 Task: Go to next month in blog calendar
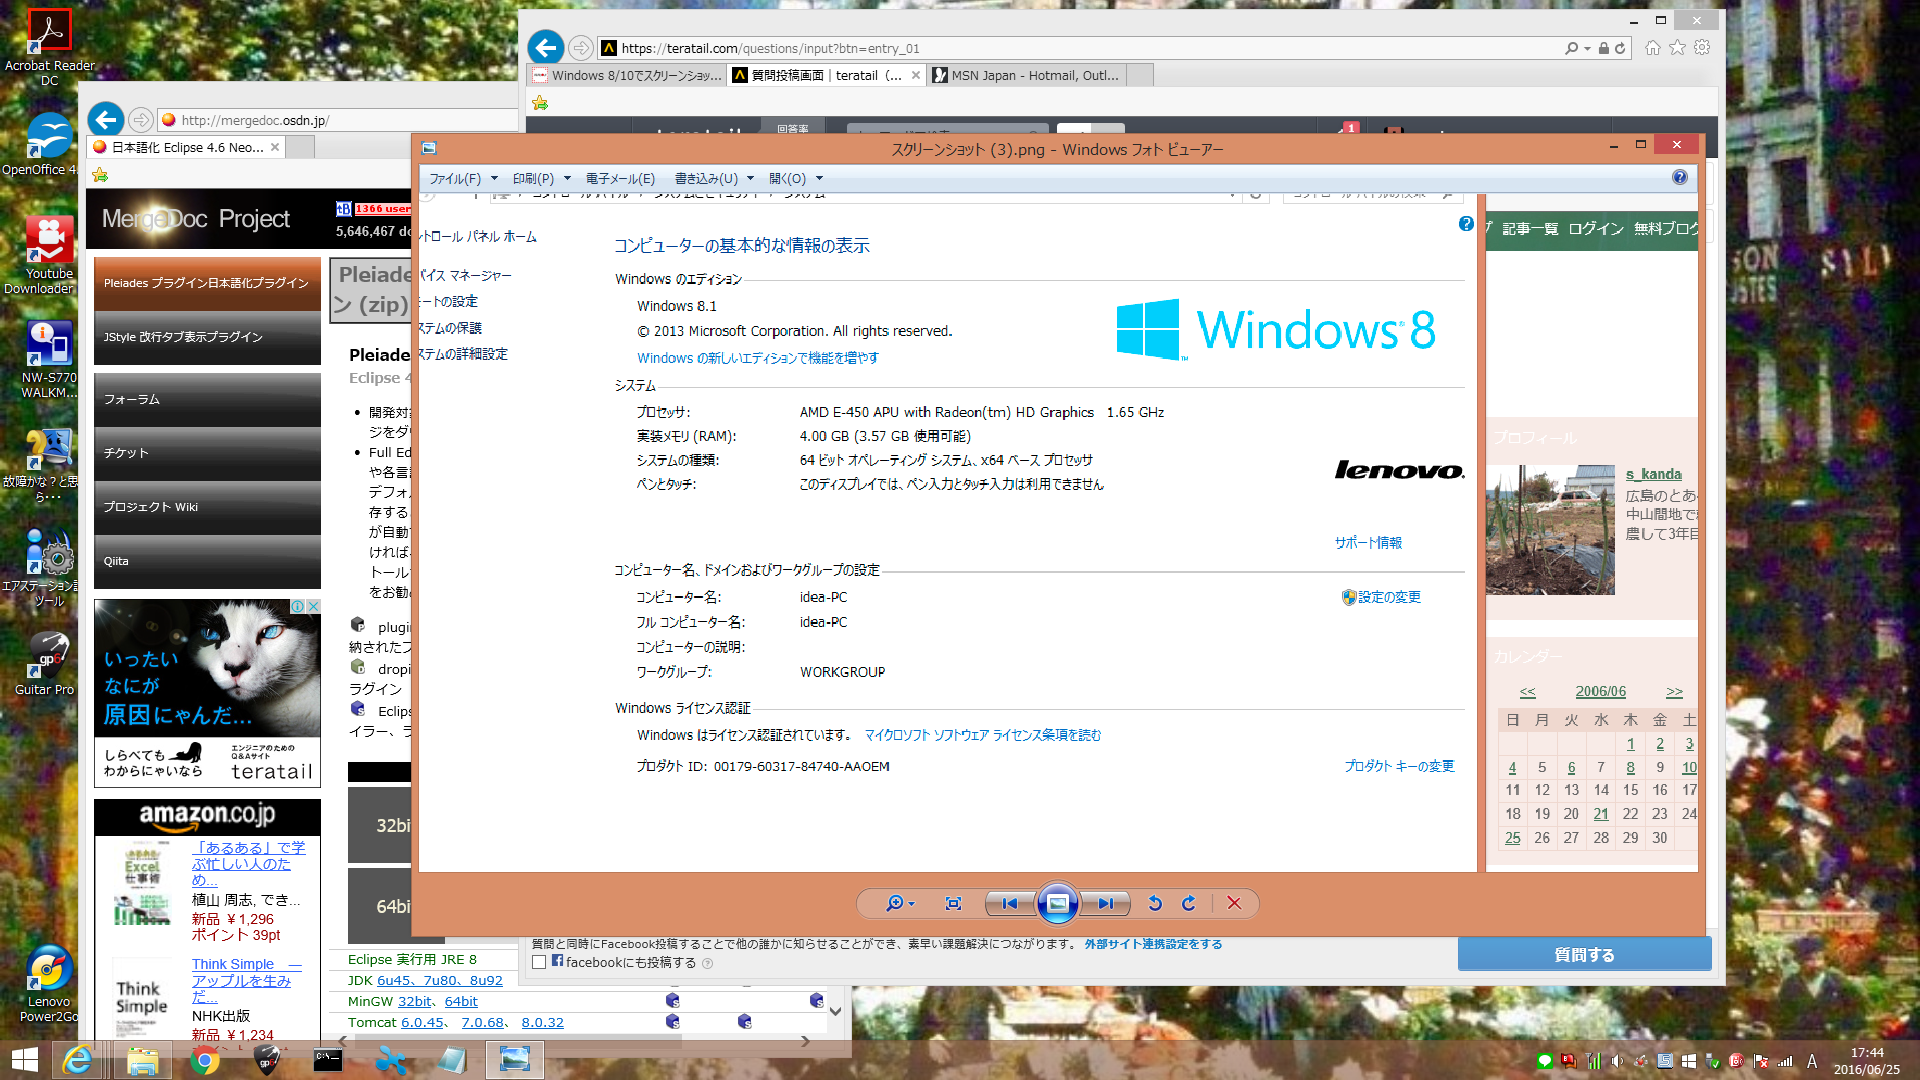point(1674,691)
